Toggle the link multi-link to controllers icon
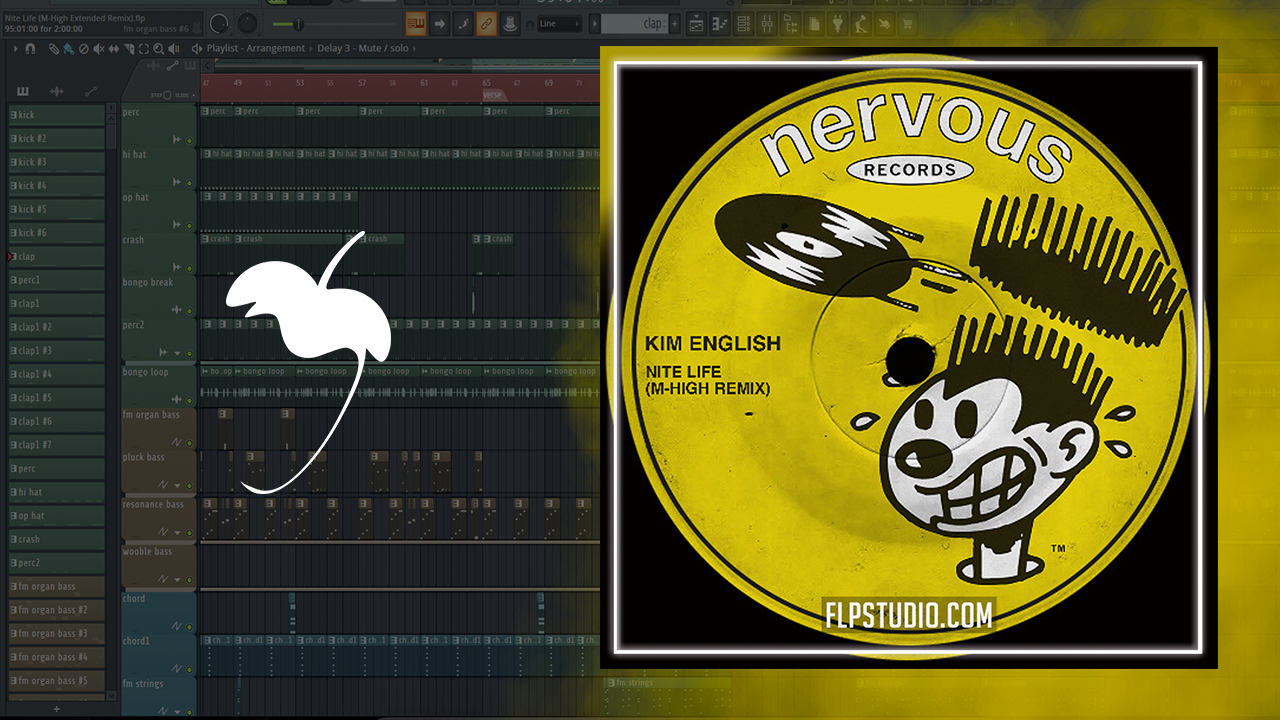 (x=486, y=23)
